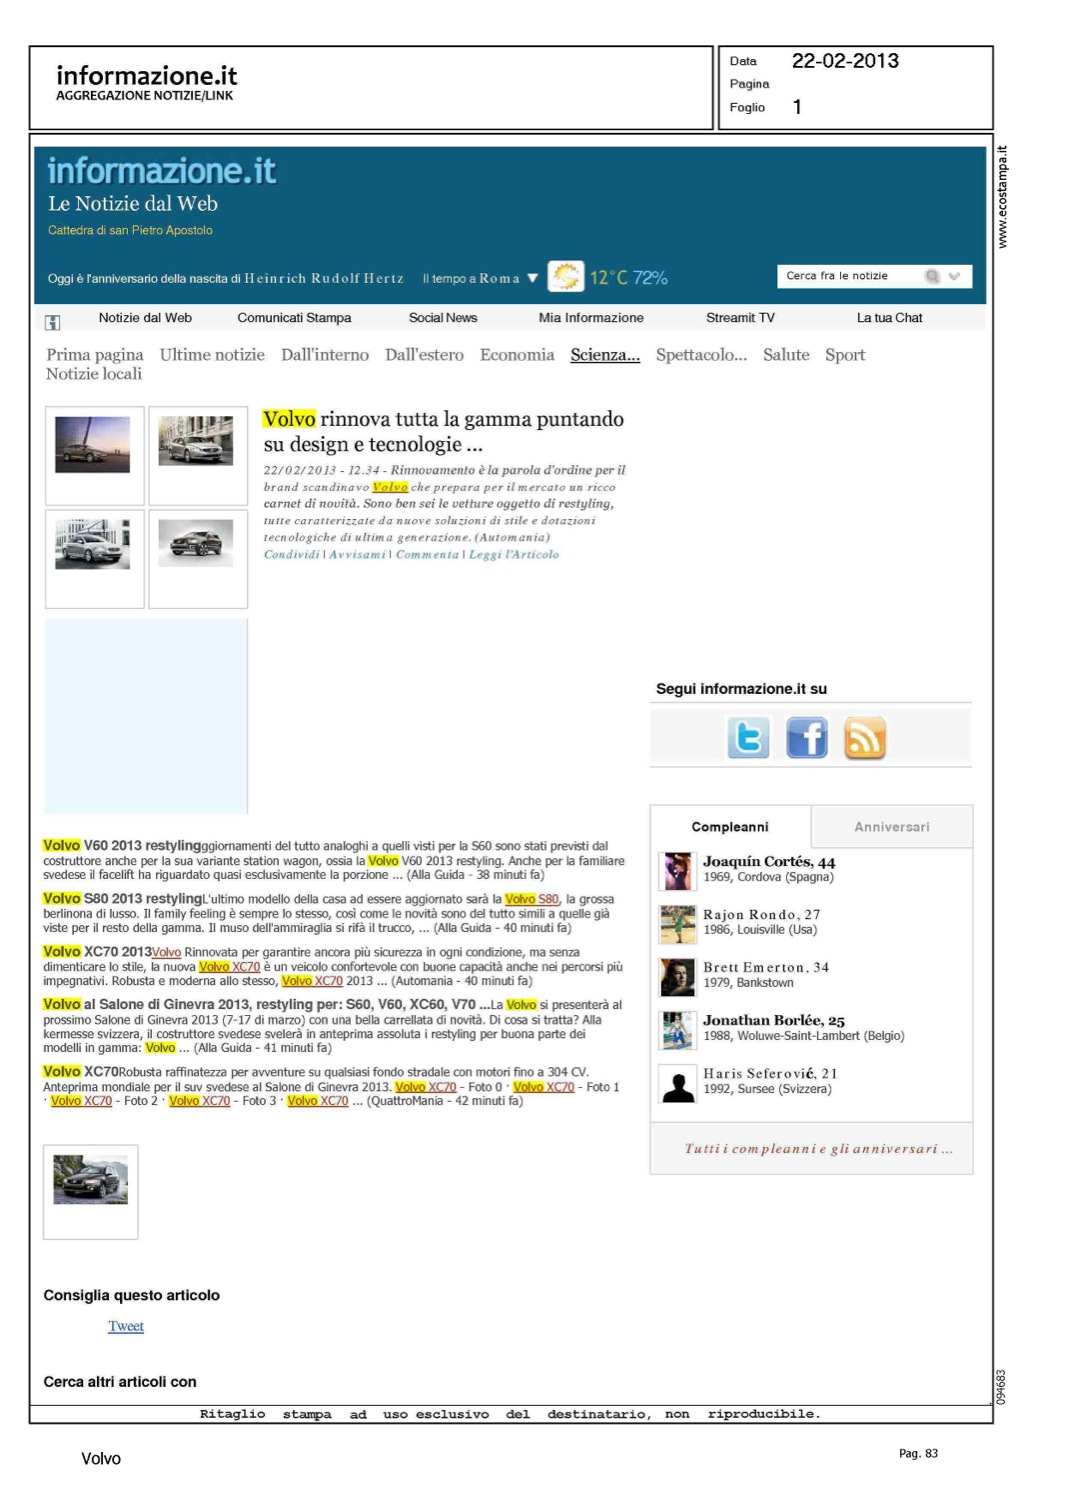Expand the search options arrow
Screen dimensions: 1069x1500
point(955,276)
